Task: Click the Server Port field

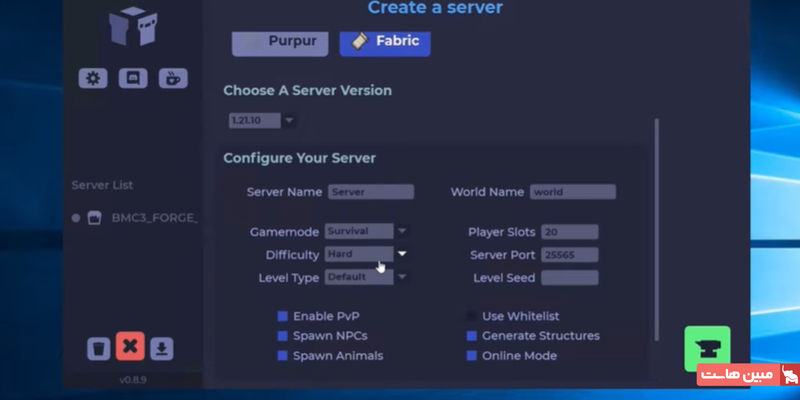Action: pyautogui.click(x=570, y=255)
